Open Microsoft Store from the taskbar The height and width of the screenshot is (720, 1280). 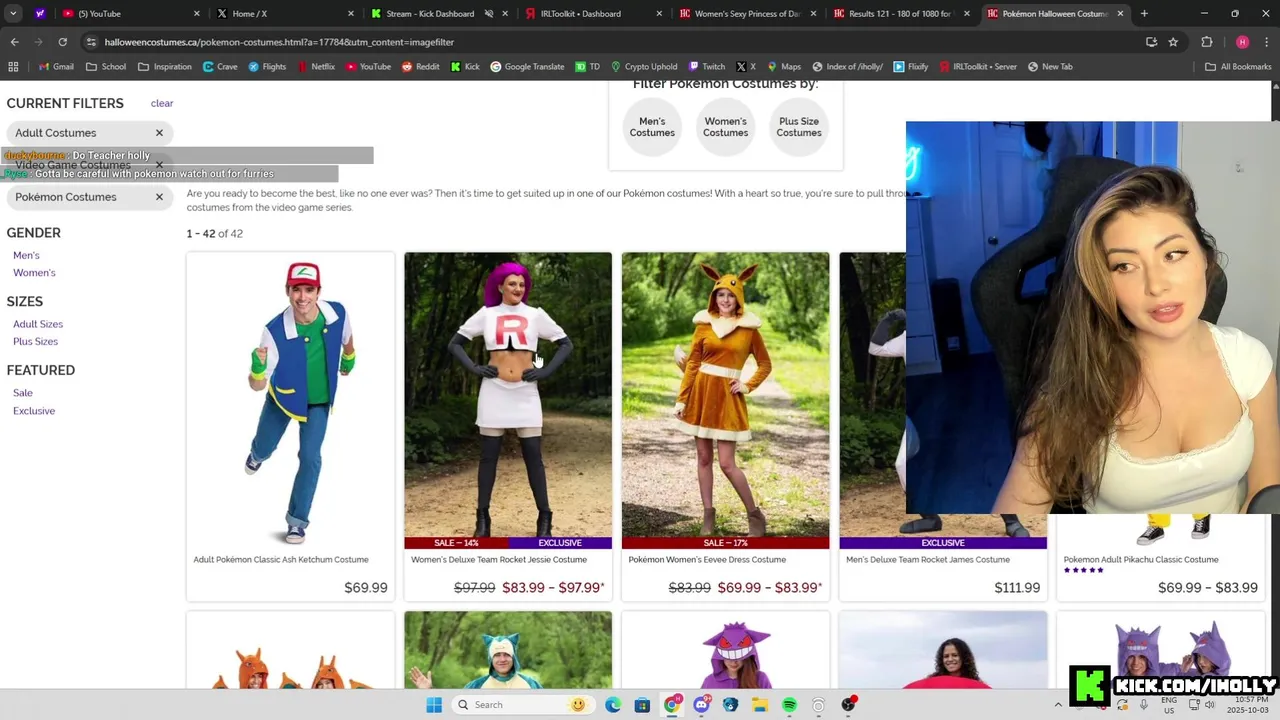642,705
